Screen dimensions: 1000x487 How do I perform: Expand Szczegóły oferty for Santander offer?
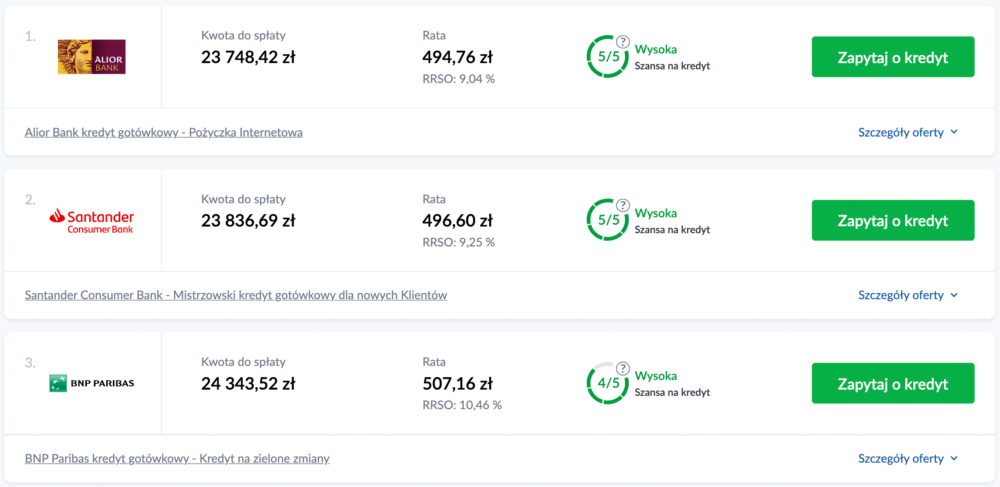(x=908, y=296)
